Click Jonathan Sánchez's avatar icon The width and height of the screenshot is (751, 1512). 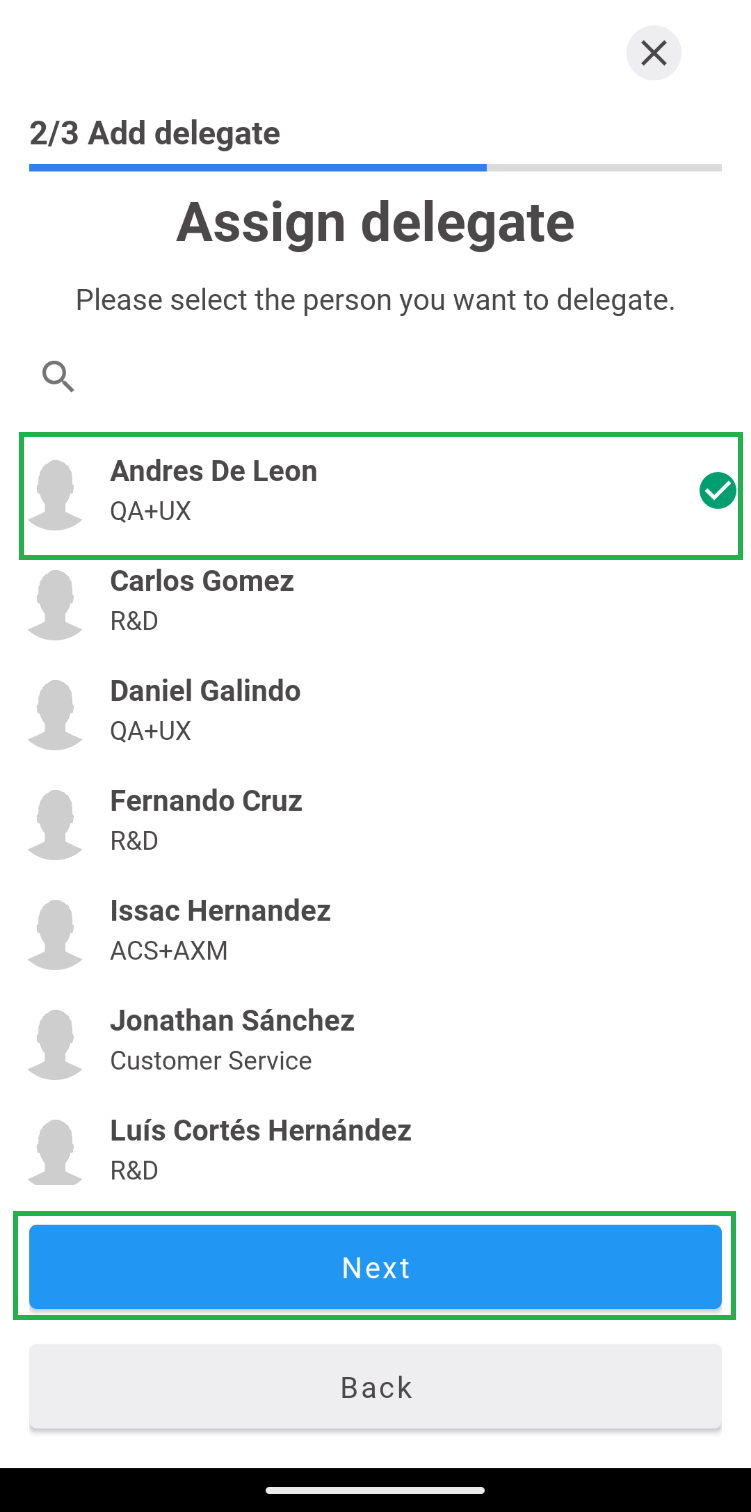(x=55, y=1045)
